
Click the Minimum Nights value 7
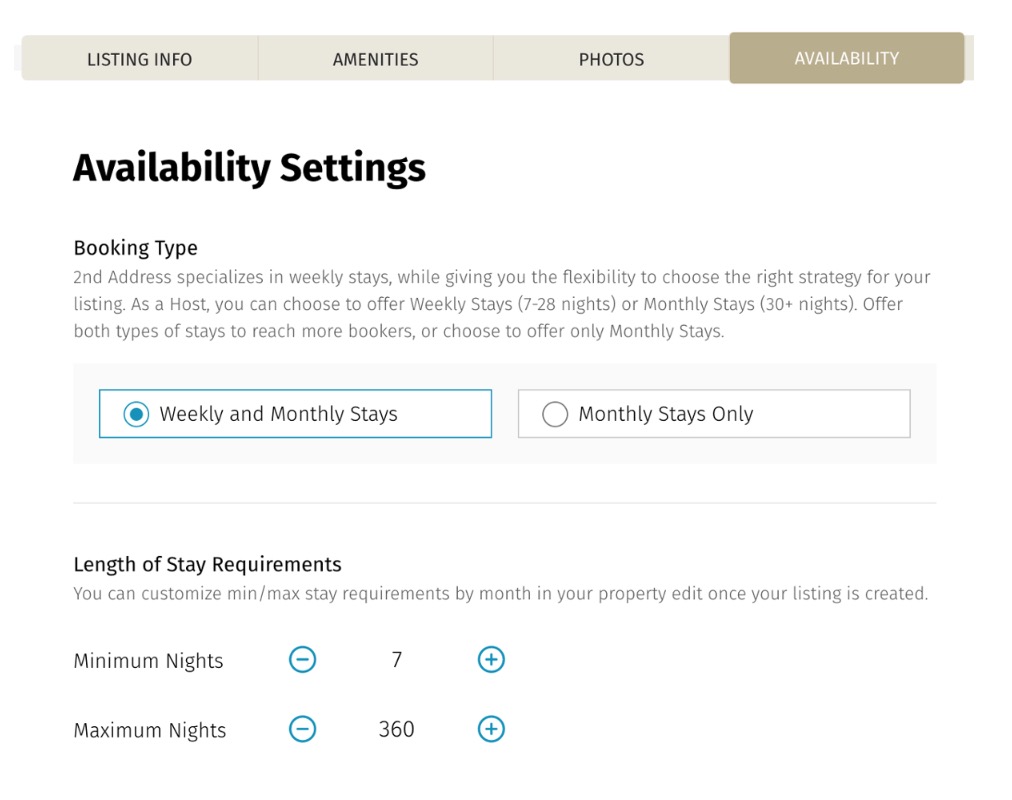[x=397, y=660]
